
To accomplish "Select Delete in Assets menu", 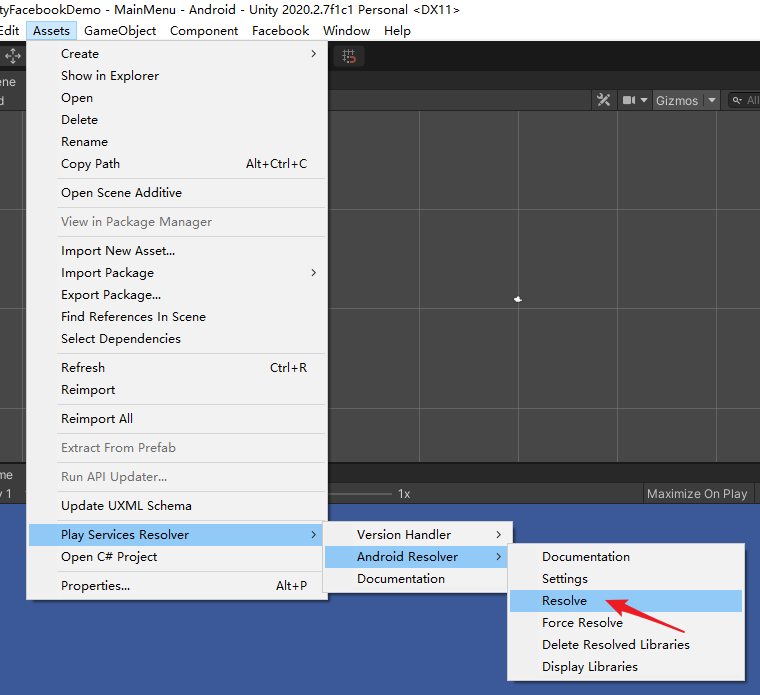I will point(177,120).
